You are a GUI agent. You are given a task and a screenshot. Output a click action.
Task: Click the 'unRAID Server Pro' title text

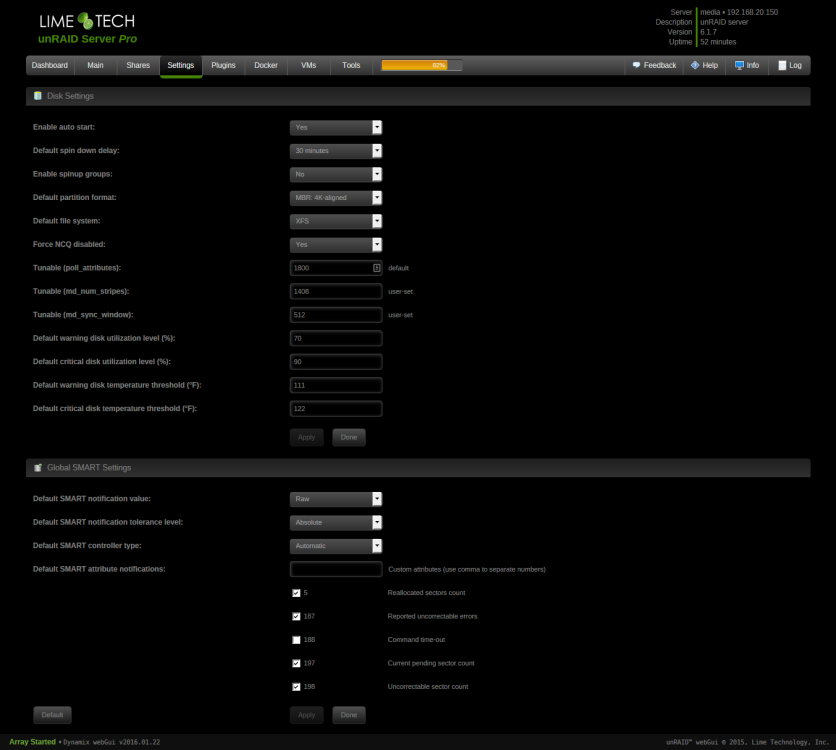click(87, 39)
